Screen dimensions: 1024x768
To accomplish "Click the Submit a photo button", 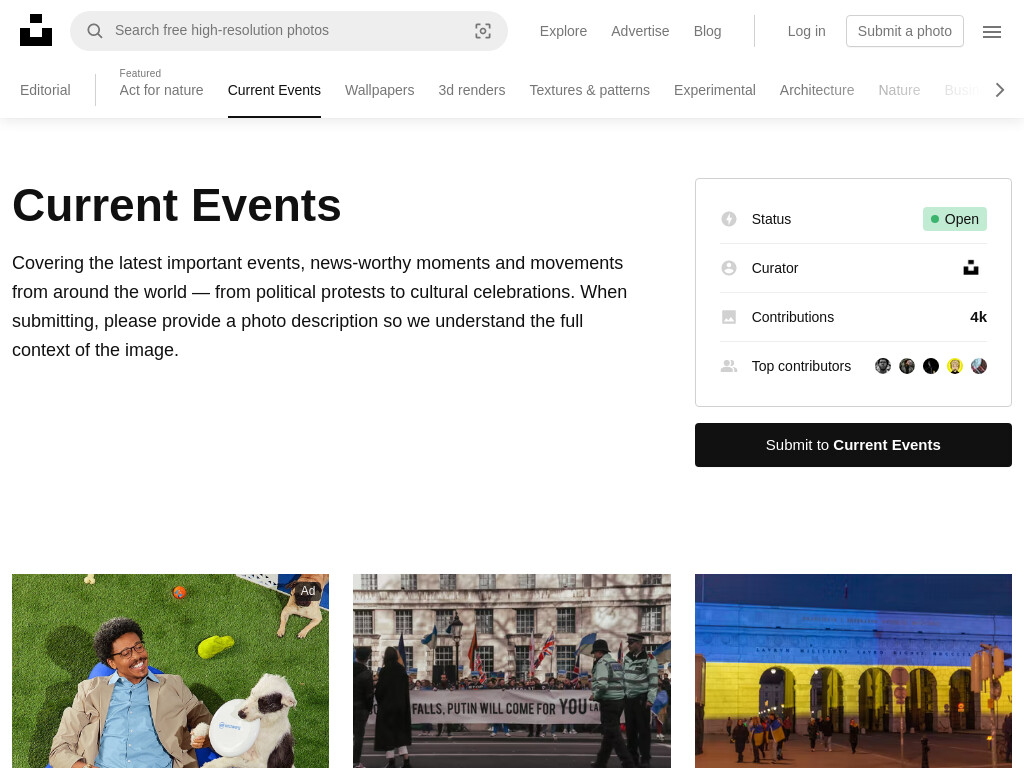I will point(904,31).
